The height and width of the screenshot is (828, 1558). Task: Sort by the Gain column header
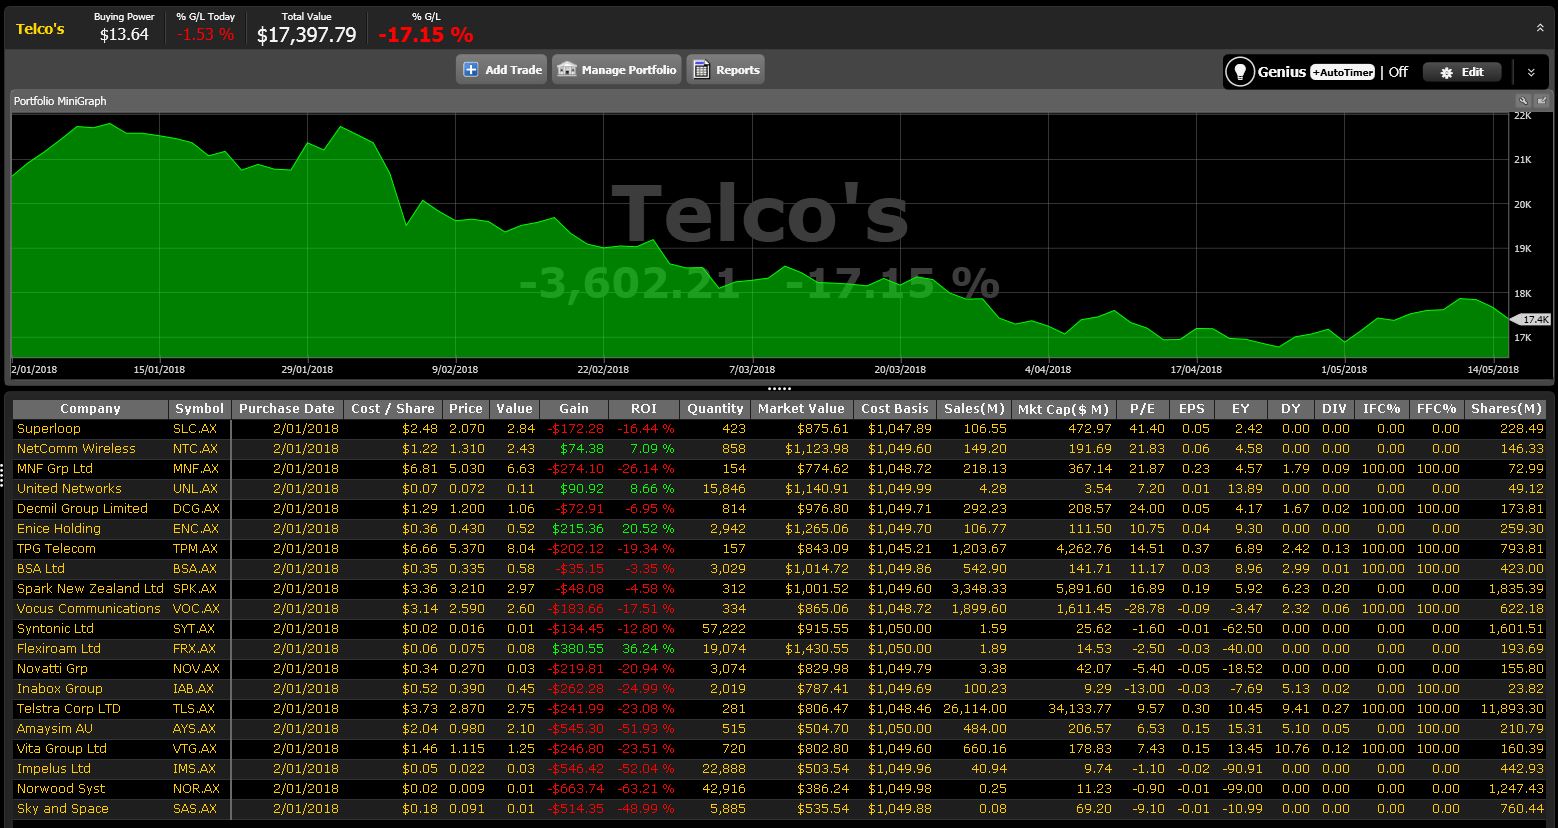[x=574, y=408]
